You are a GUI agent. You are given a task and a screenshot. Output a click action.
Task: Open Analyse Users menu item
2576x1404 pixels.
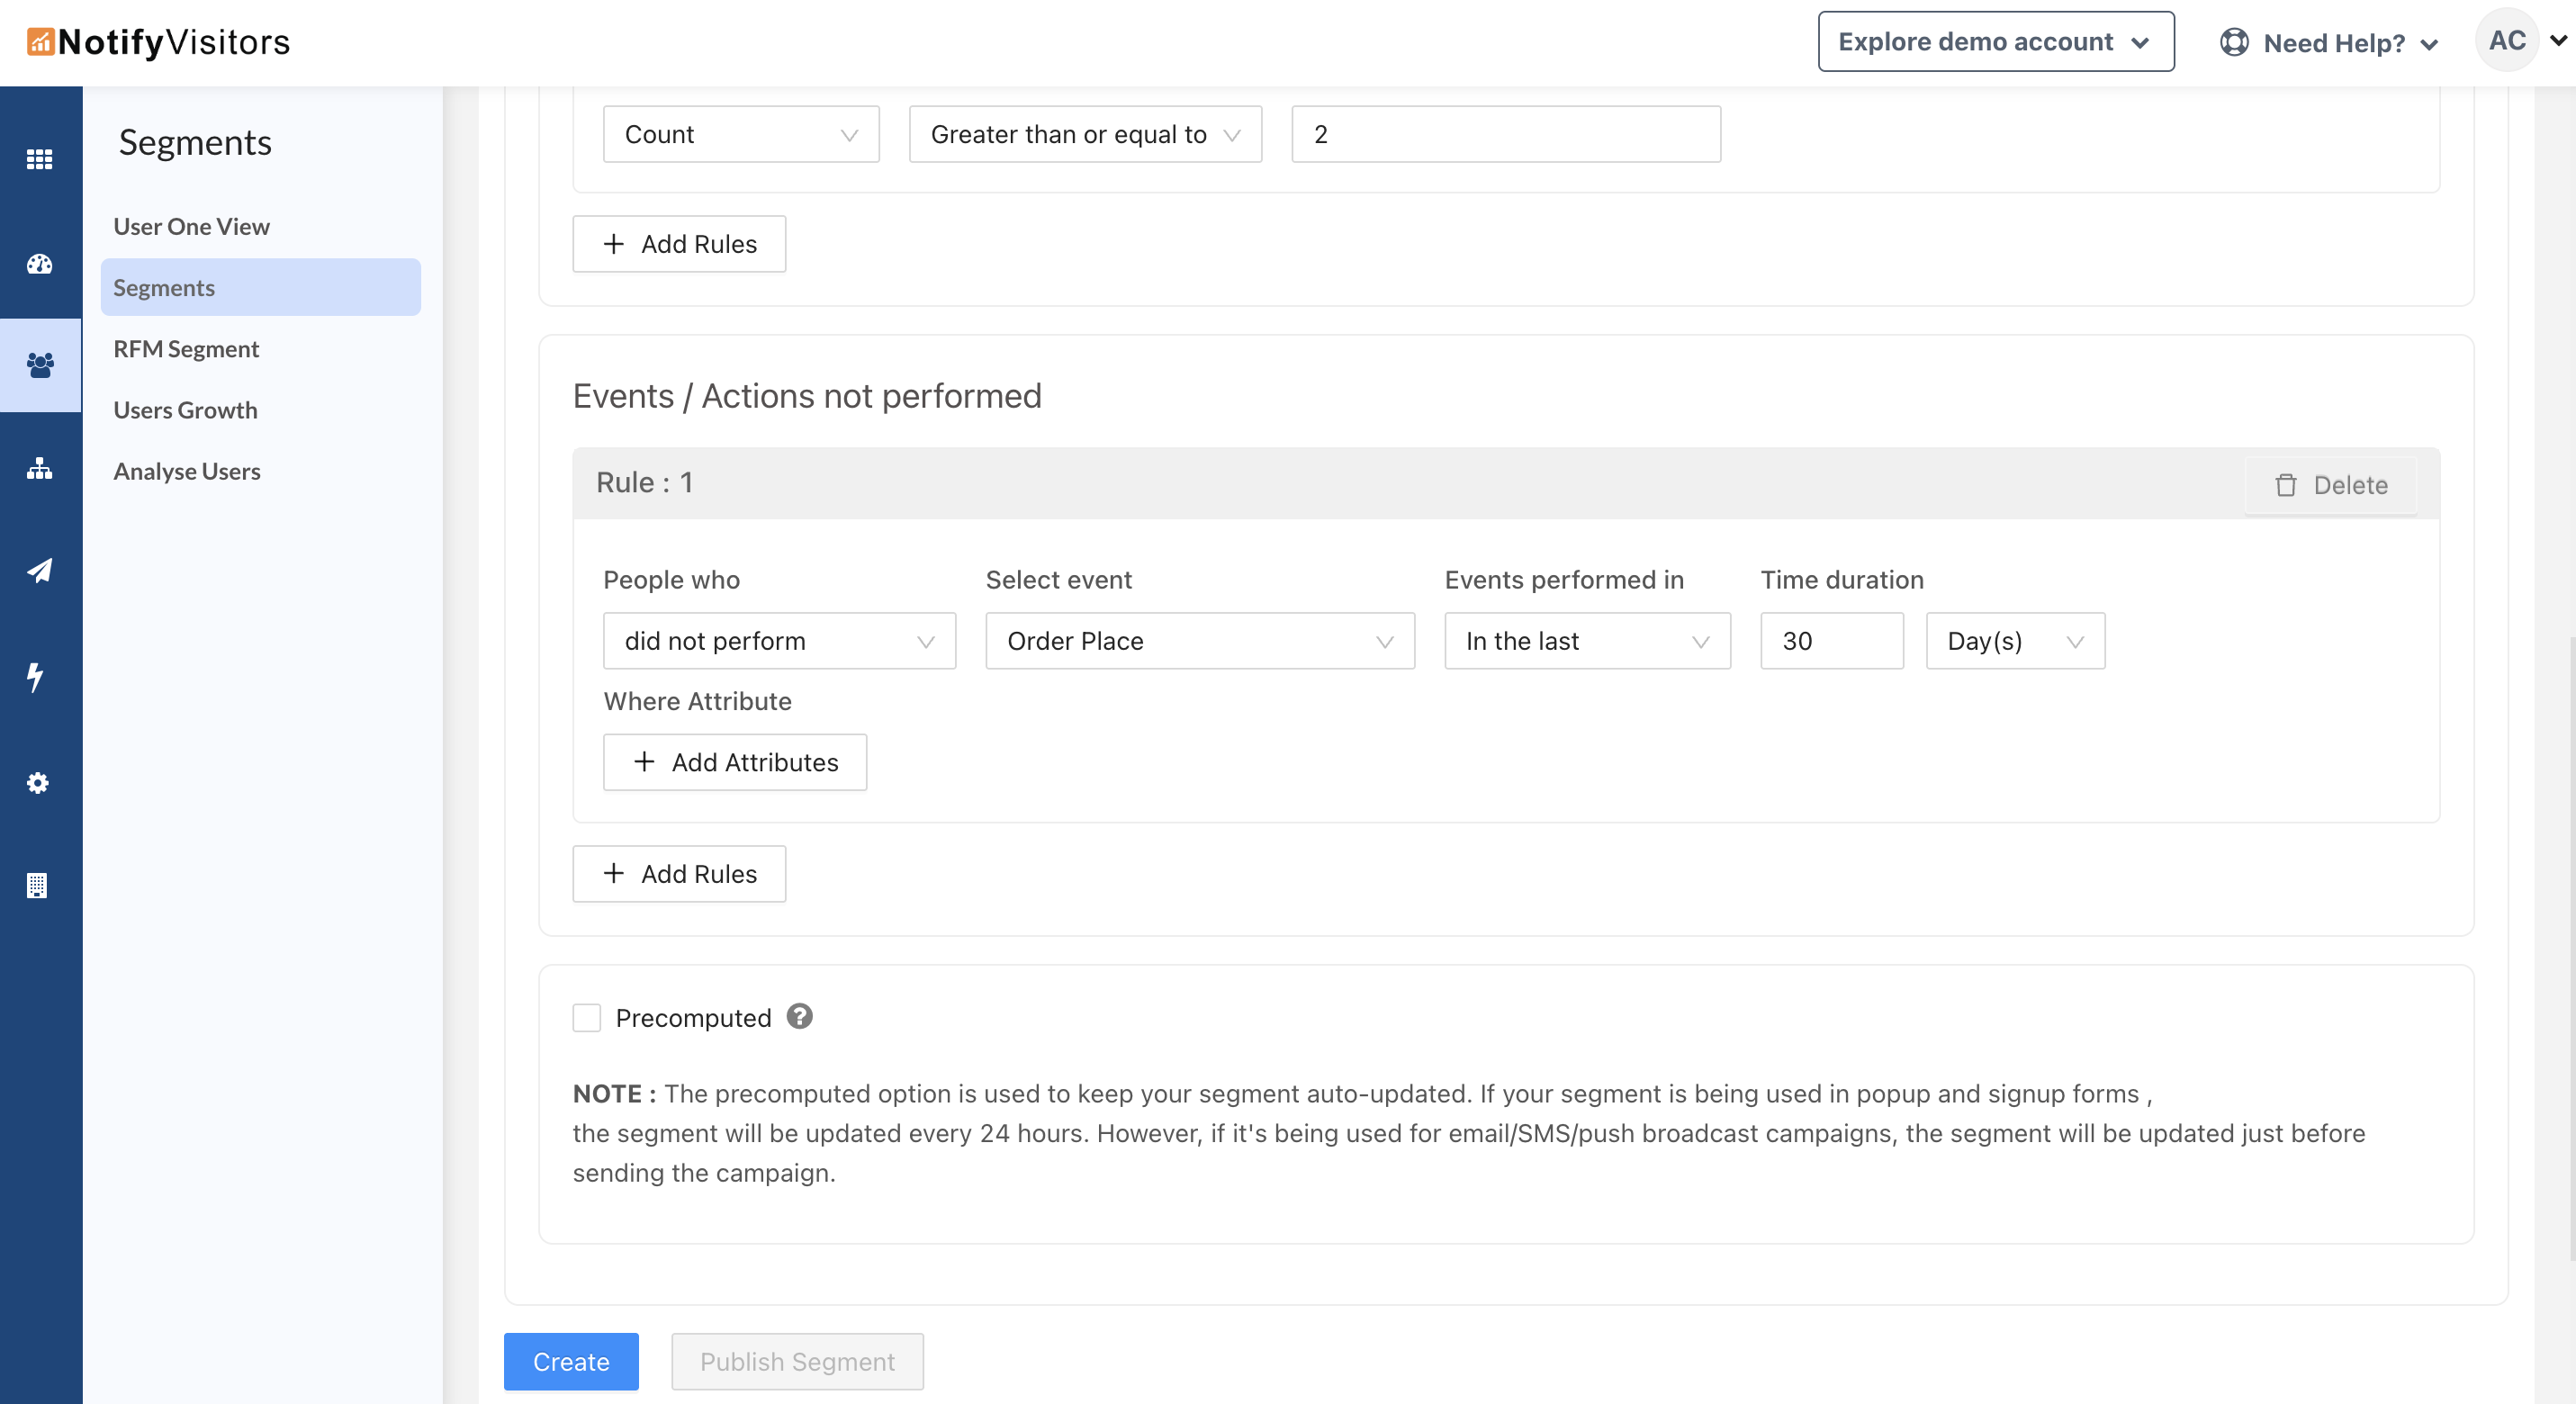pos(187,471)
